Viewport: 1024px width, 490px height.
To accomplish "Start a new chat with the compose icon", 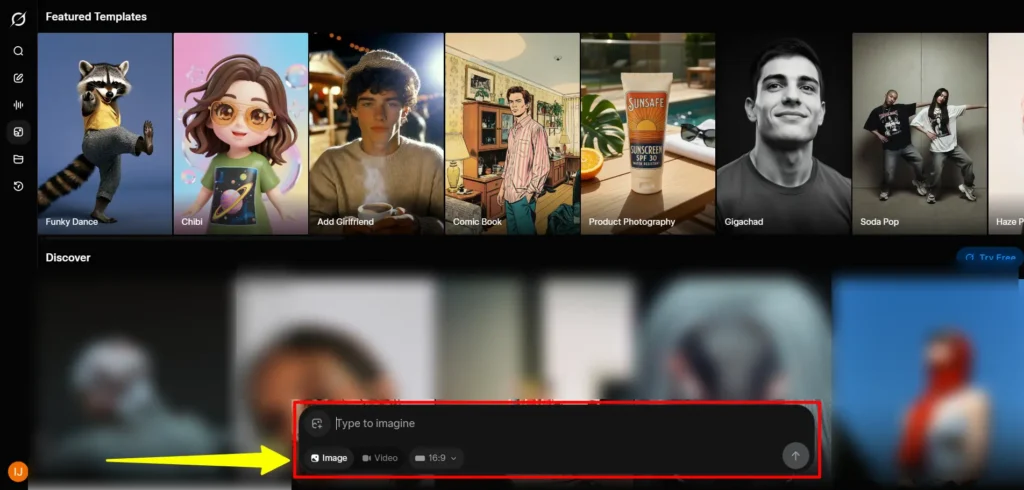I will [x=18, y=78].
